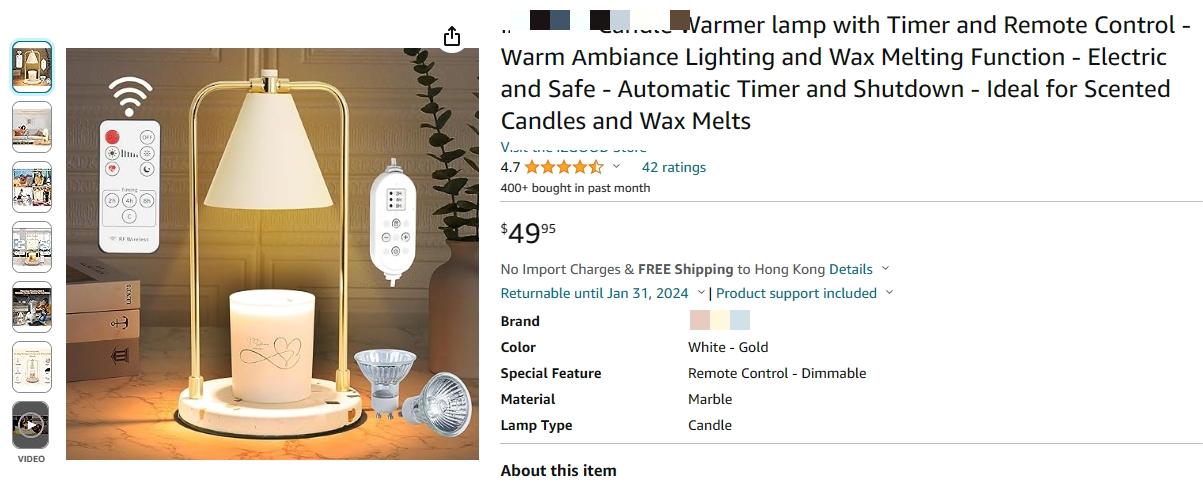1203x483 pixels.
Task: Click the main product image
Action: coord(272,254)
